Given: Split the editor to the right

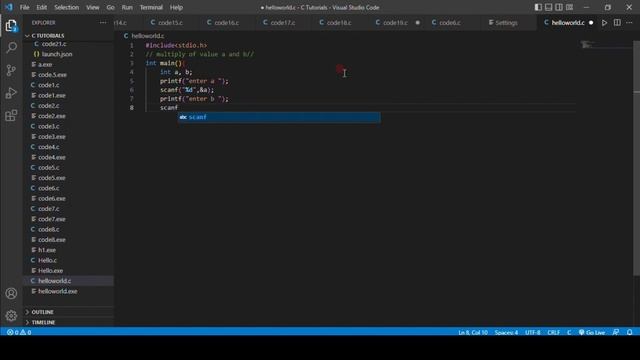Looking at the screenshot, I should (617, 23).
